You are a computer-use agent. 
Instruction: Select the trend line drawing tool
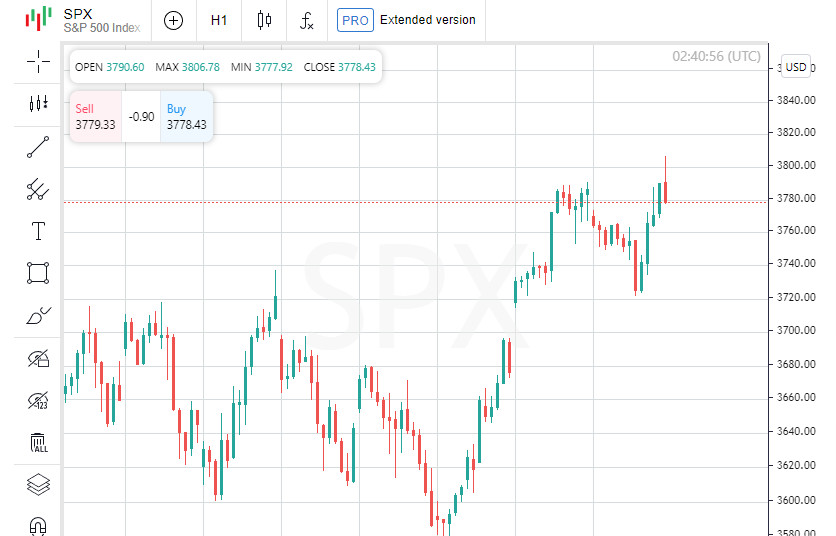click(x=38, y=147)
